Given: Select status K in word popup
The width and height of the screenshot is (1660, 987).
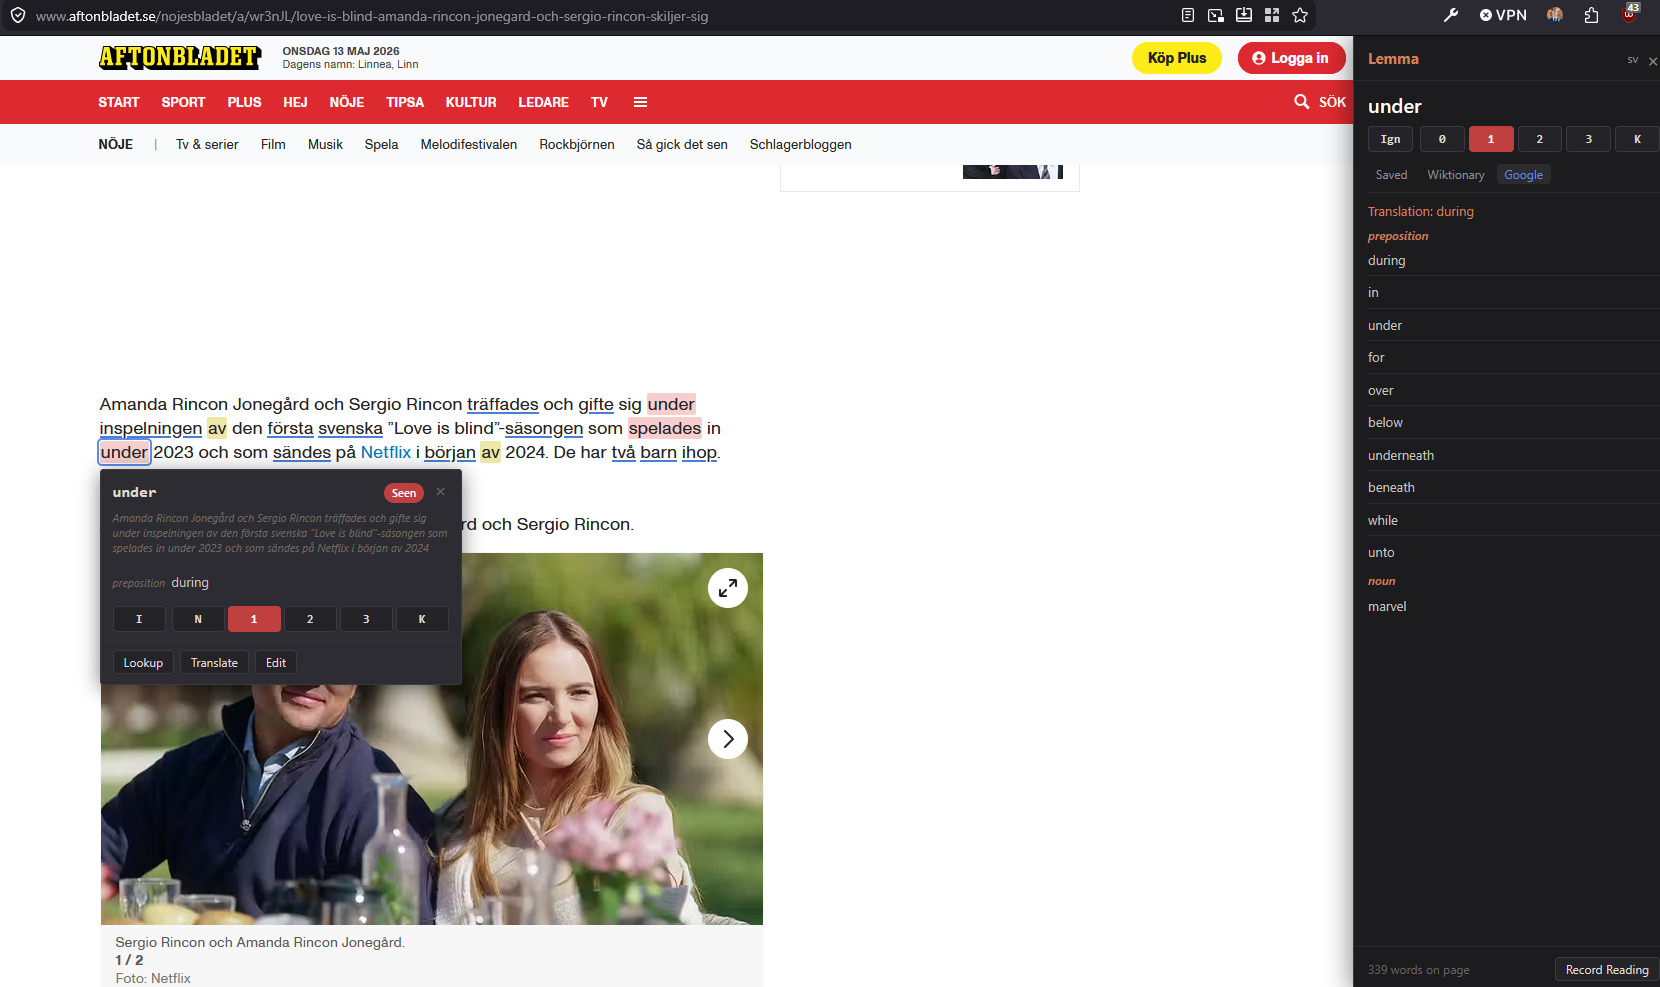Looking at the screenshot, I should pyautogui.click(x=422, y=619).
